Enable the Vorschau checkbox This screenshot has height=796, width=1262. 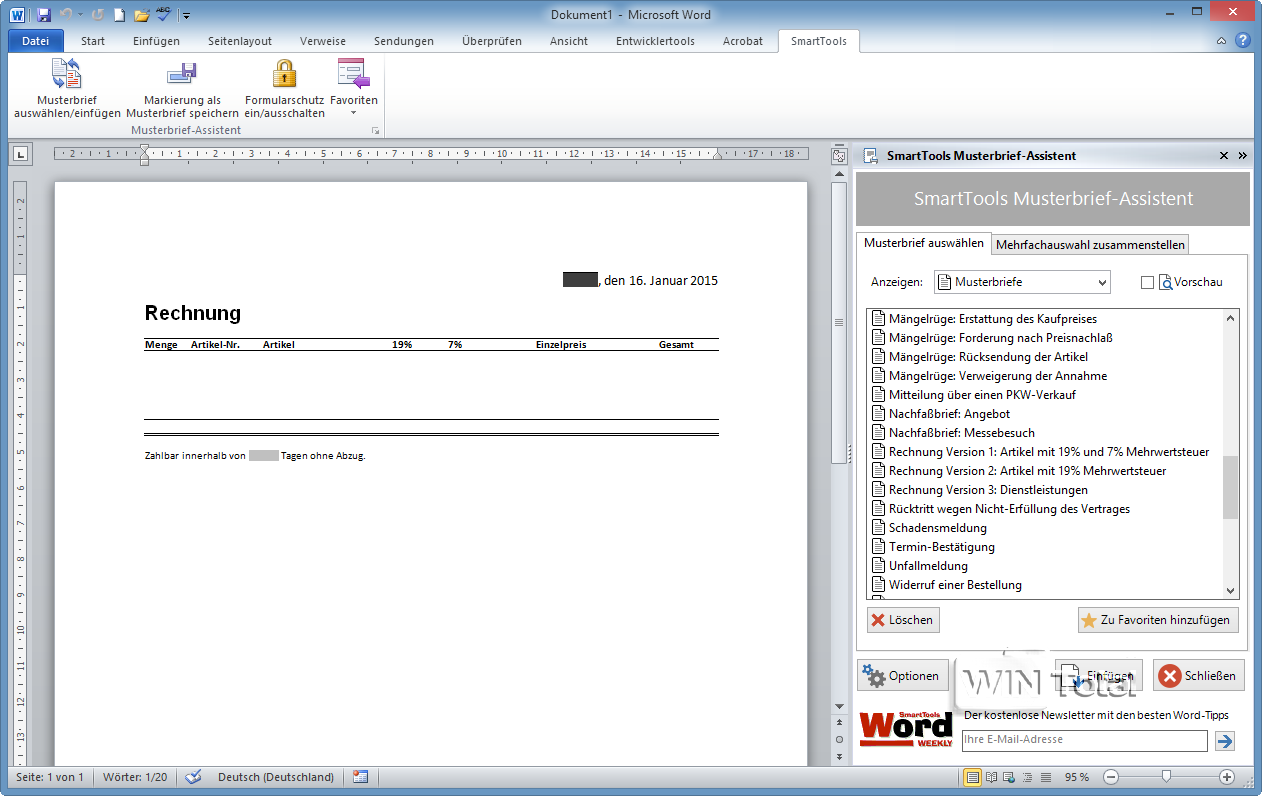click(x=1147, y=283)
